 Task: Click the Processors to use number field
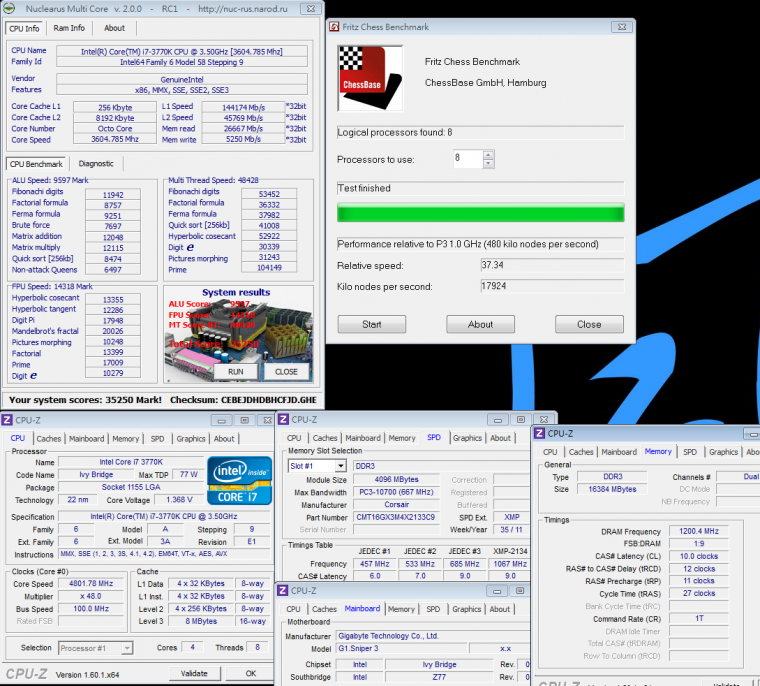tap(467, 158)
